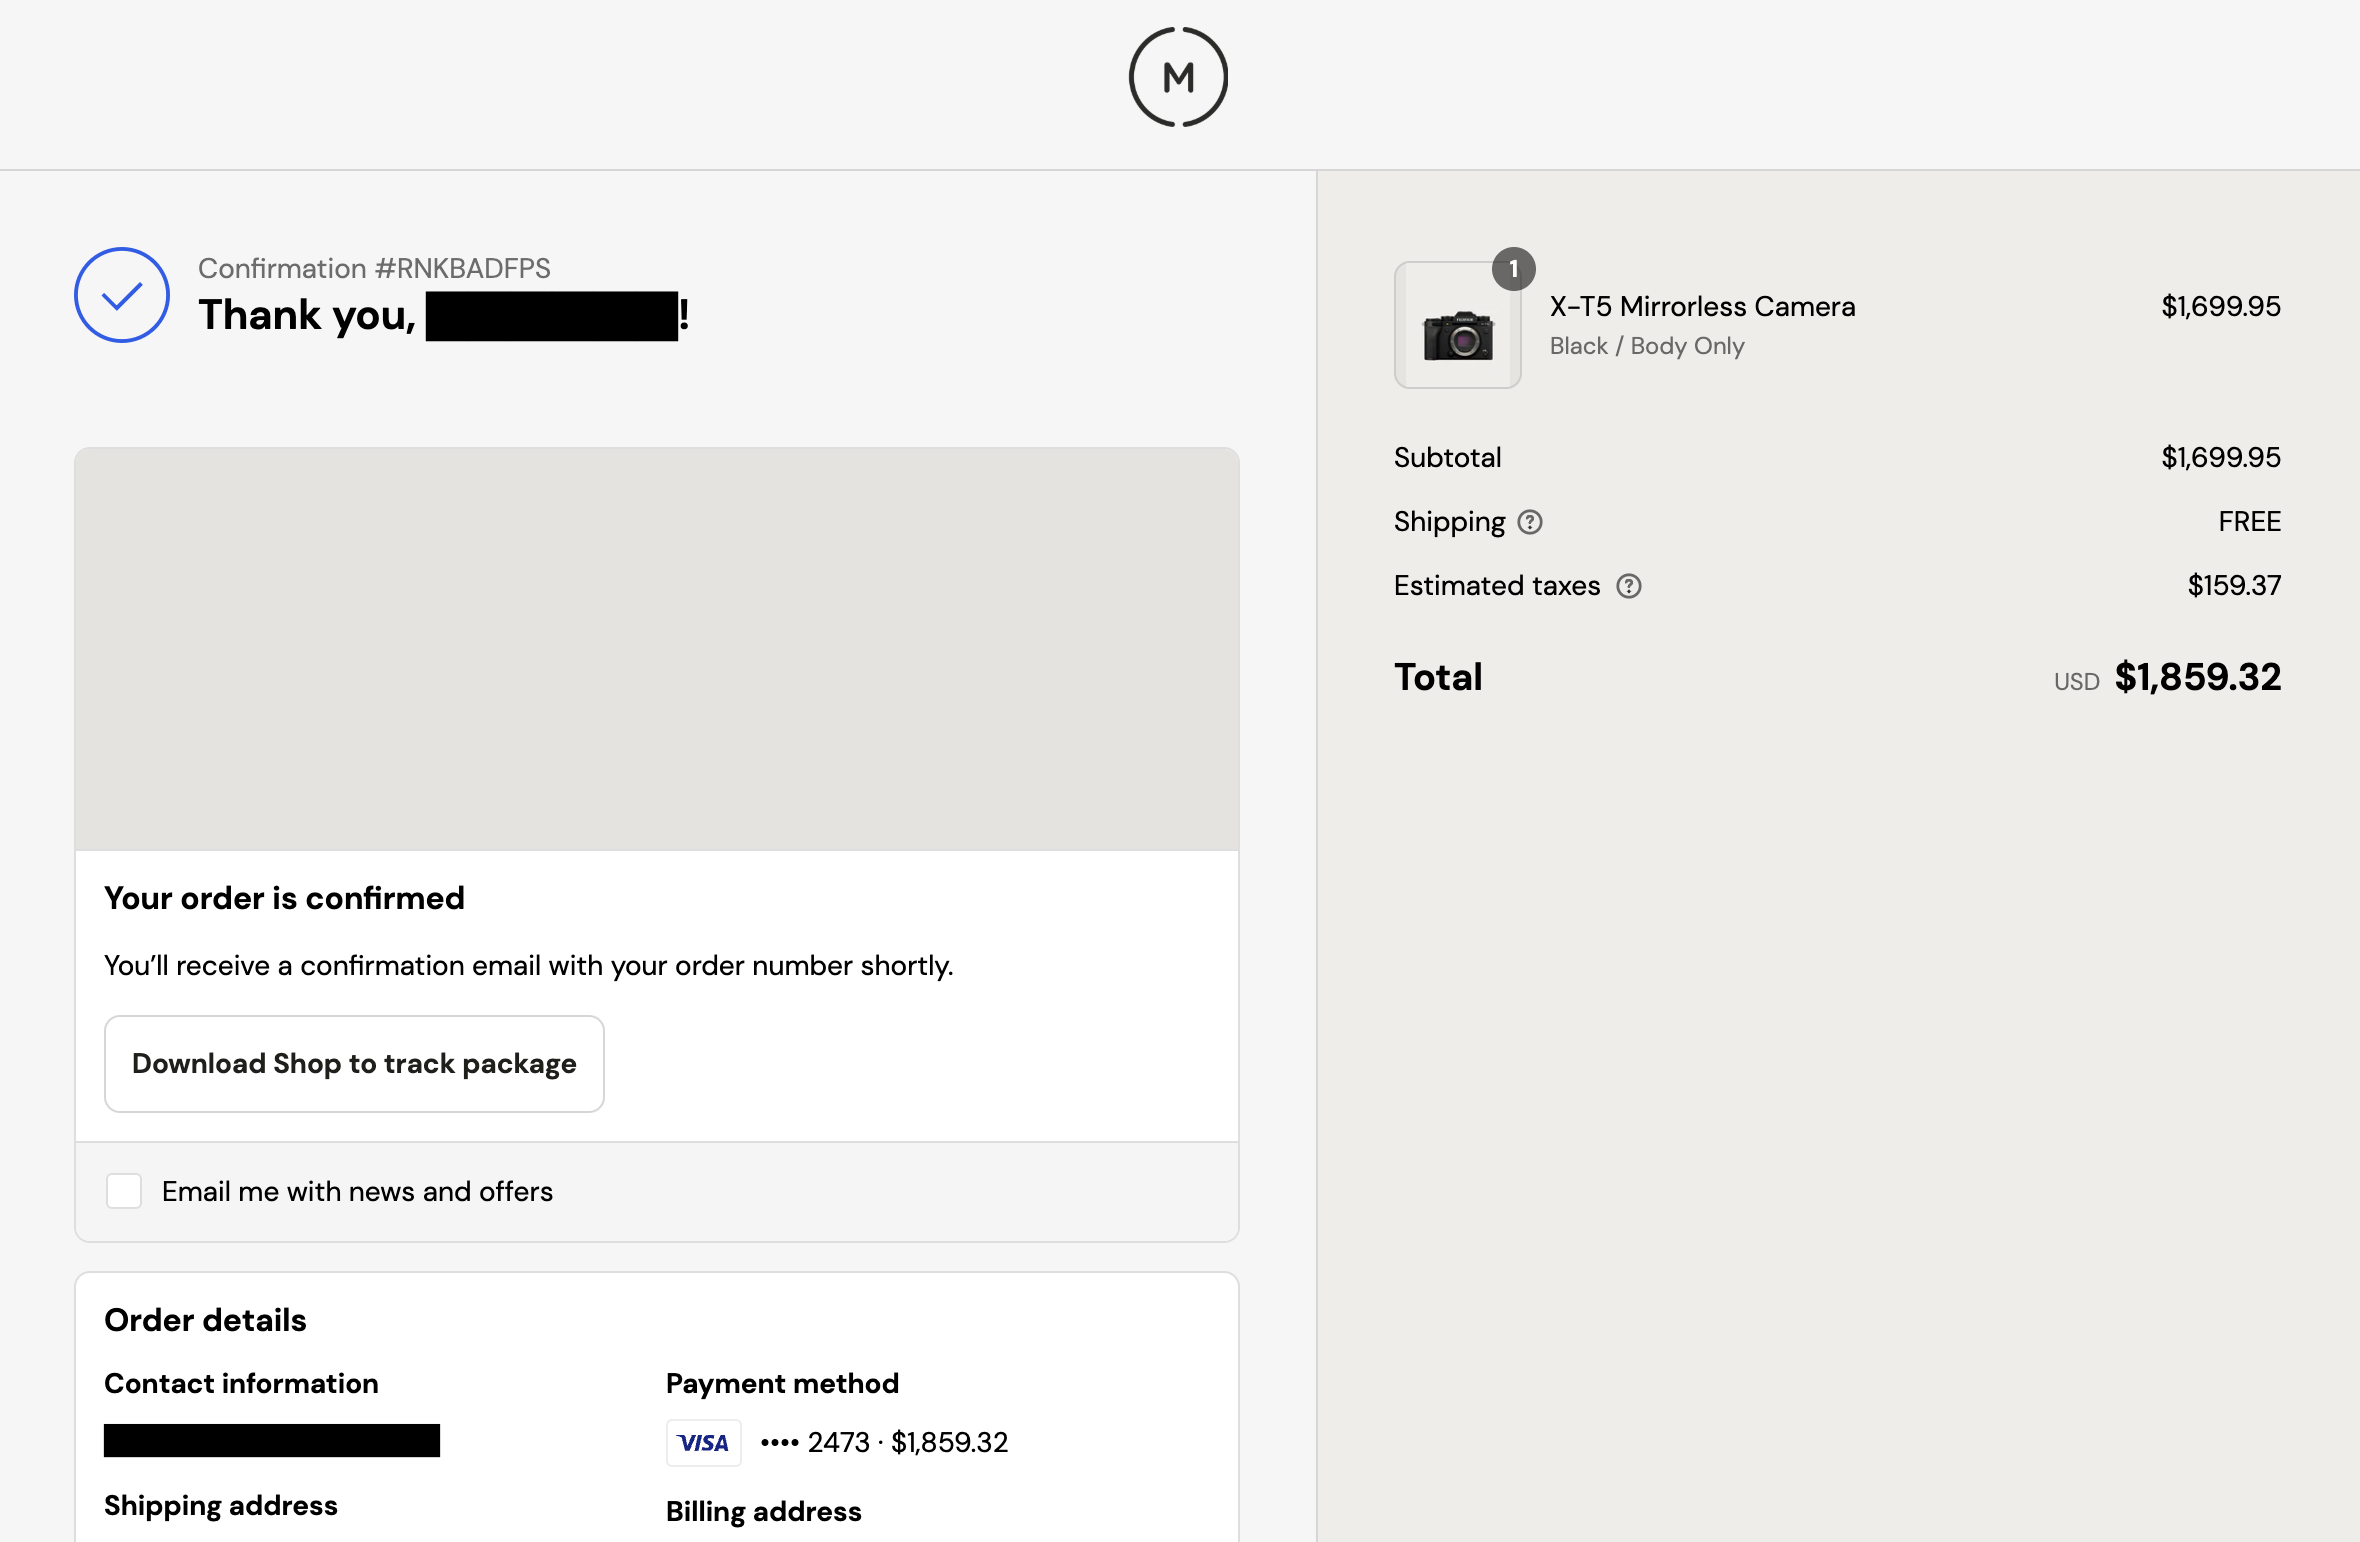Viewport: 2360px width, 1542px height.
Task: Click the blue order confirmed checkmark icon
Action: pyautogui.click(x=122, y=295)
